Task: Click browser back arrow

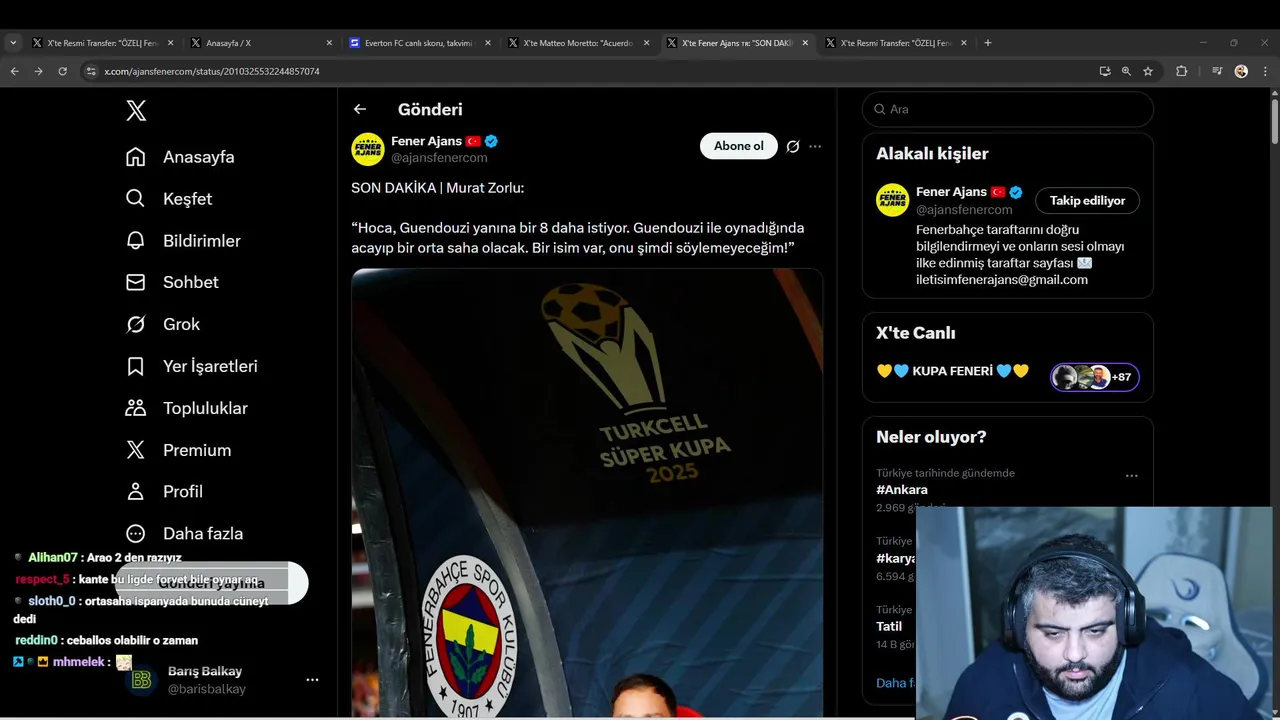Action: tap(14, 71)
